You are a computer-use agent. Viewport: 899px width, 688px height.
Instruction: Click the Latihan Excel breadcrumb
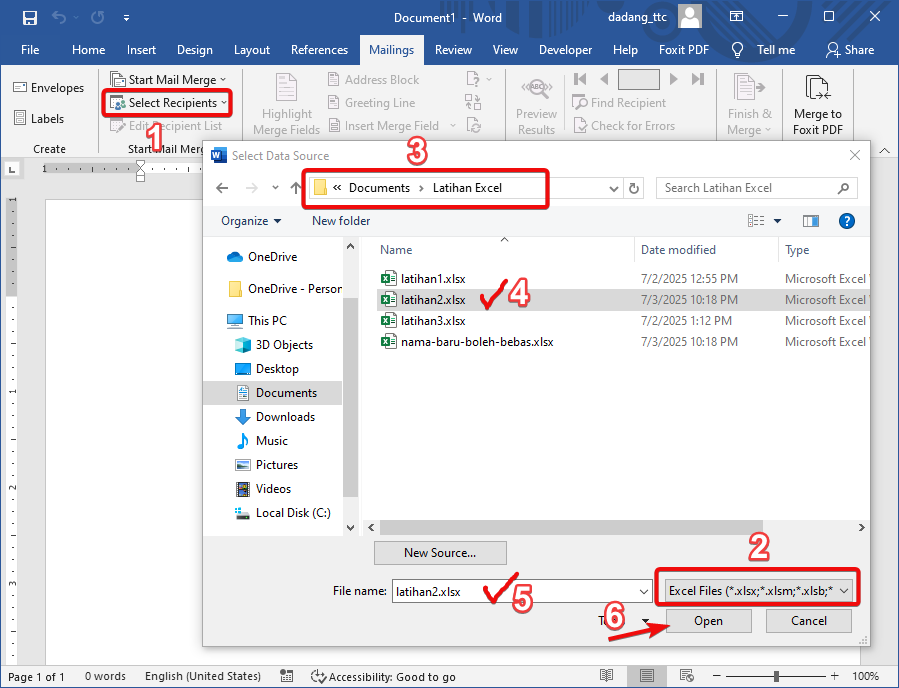pyautogui.click(x=467, y=188)
